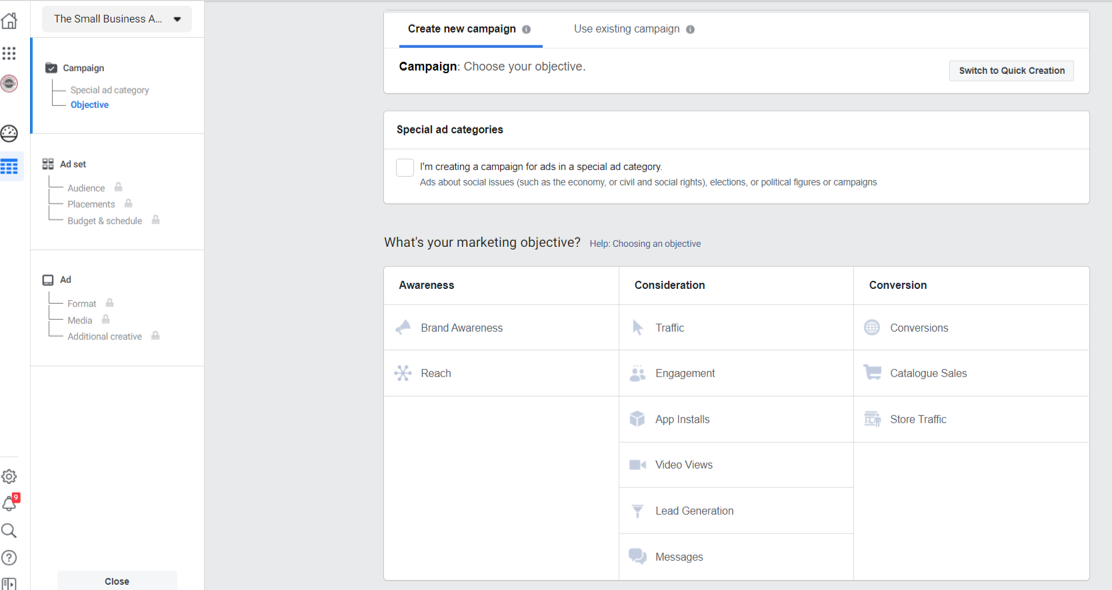The height and width of the screenshot is (590, 1112).
Task: Select Additional creative step
Action: tap(104, 337)
